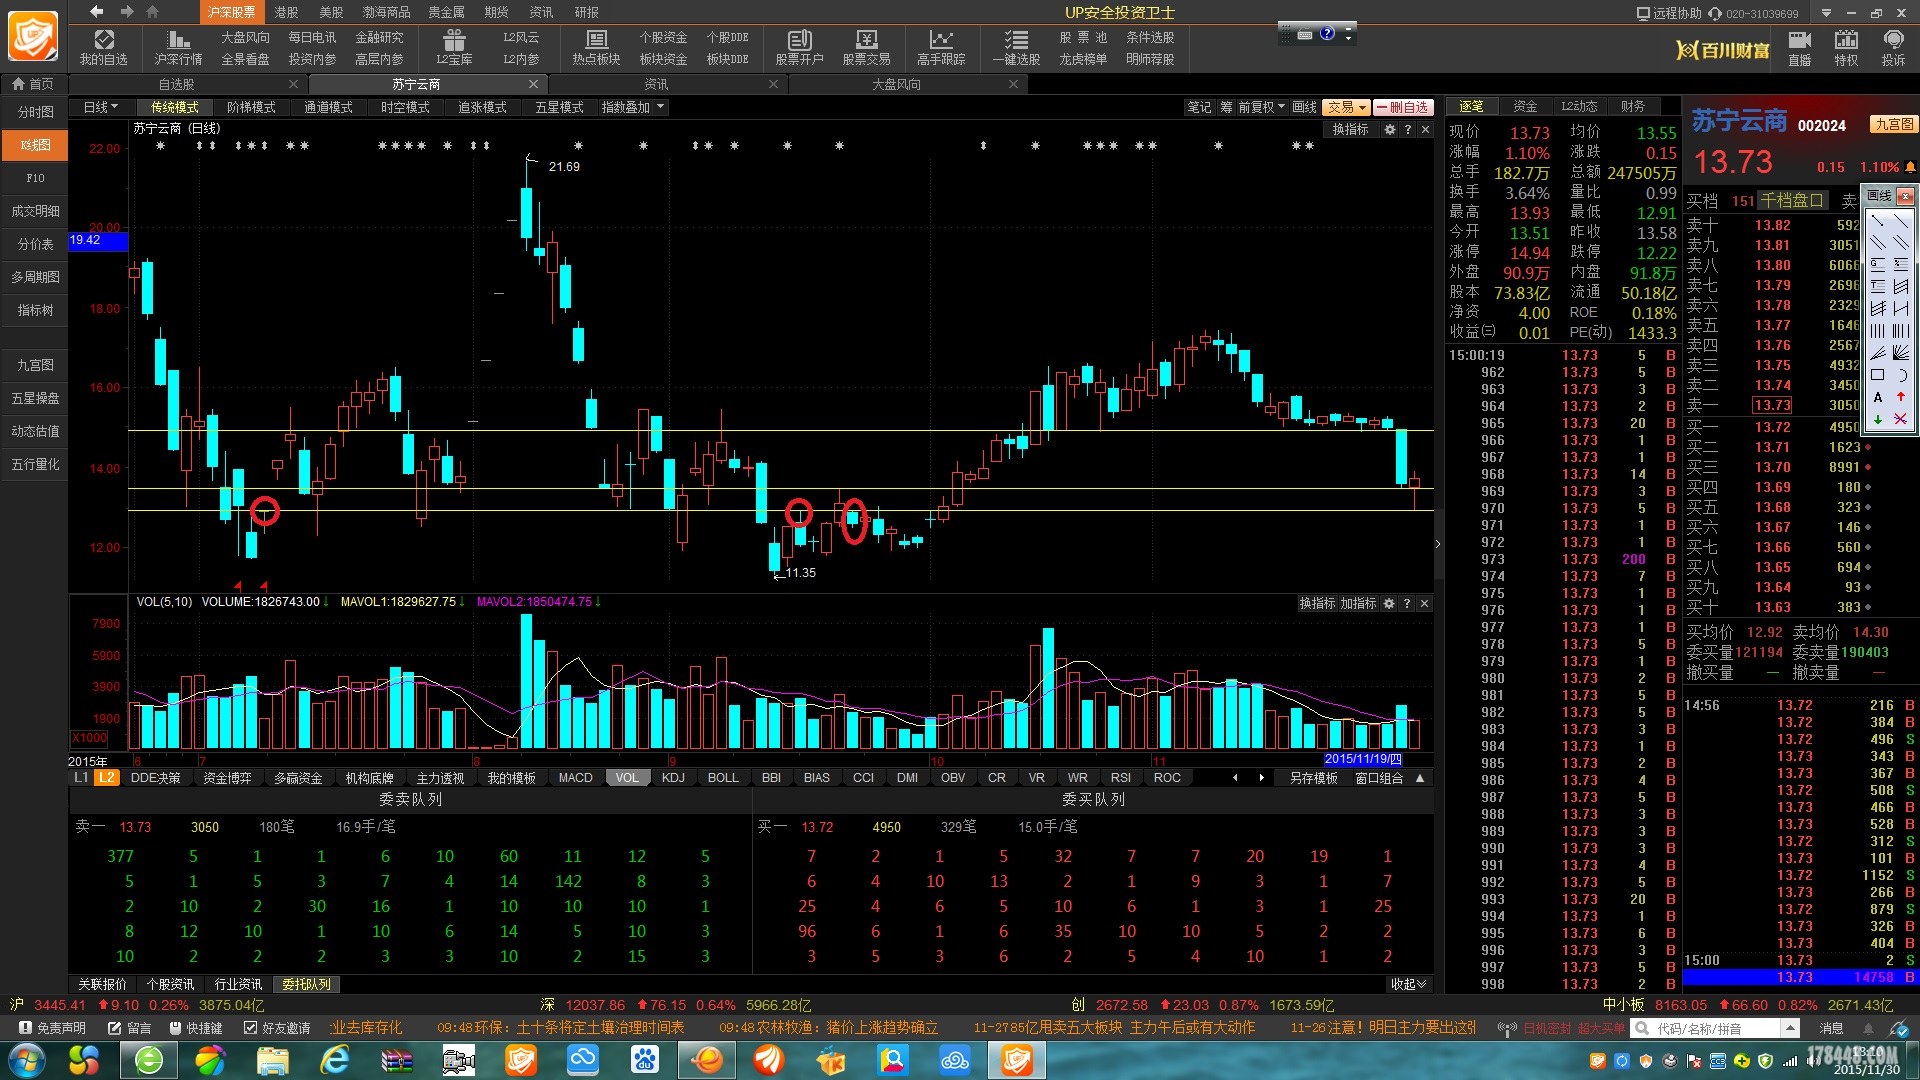Image resolution: width=1920 pixels, height=1080 pixels.
Task: Open the title bar menu down-arrow
Action: point(1826,13)
